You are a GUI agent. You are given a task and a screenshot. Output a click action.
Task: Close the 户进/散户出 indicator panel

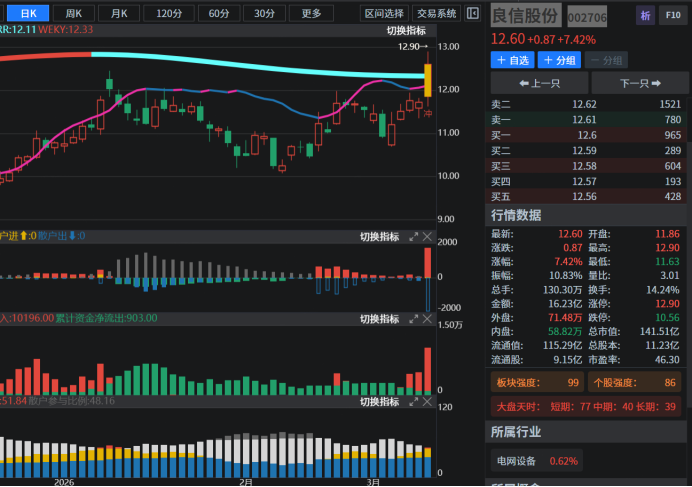pyautogui.click(x=427, y=237)
